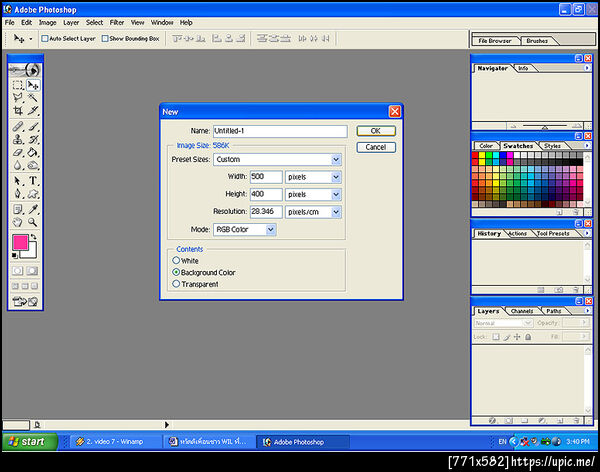Select the Eyedropper tool
This screenshot has width=600, height=472.
[x=33, y=209]
